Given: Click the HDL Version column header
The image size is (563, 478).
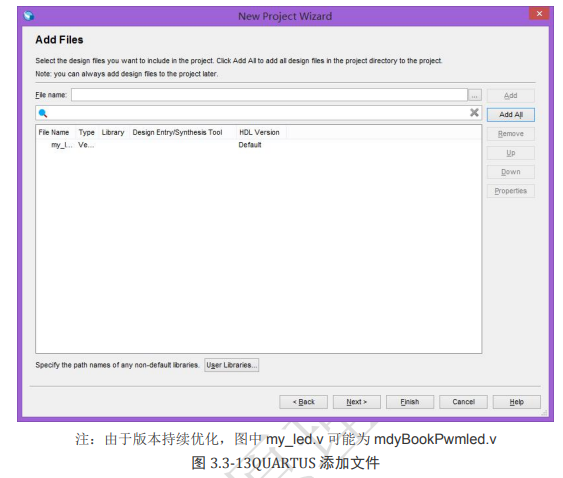Looking at the screenshot, I should [260, 133].
